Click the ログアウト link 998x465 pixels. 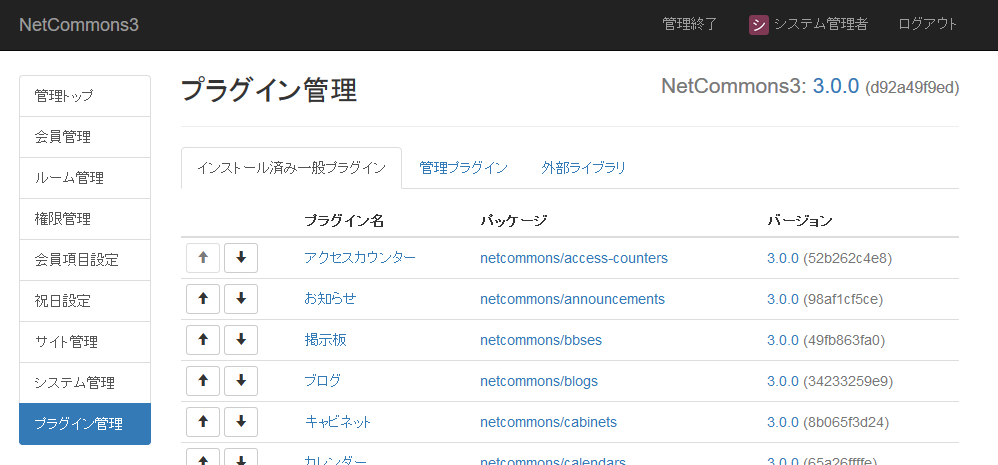click(927, 25)
